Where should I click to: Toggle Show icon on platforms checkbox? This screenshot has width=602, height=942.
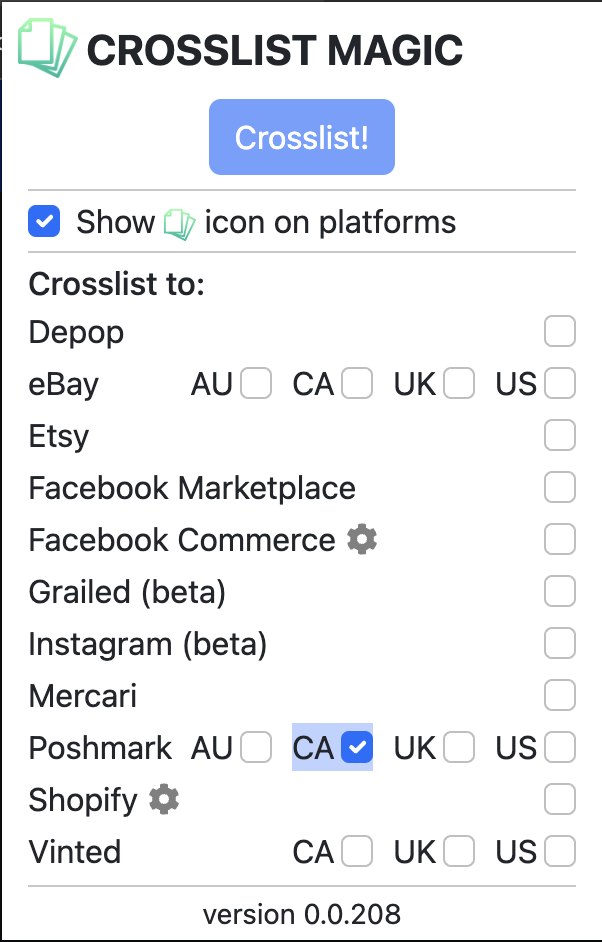click(x=45, y=222)
